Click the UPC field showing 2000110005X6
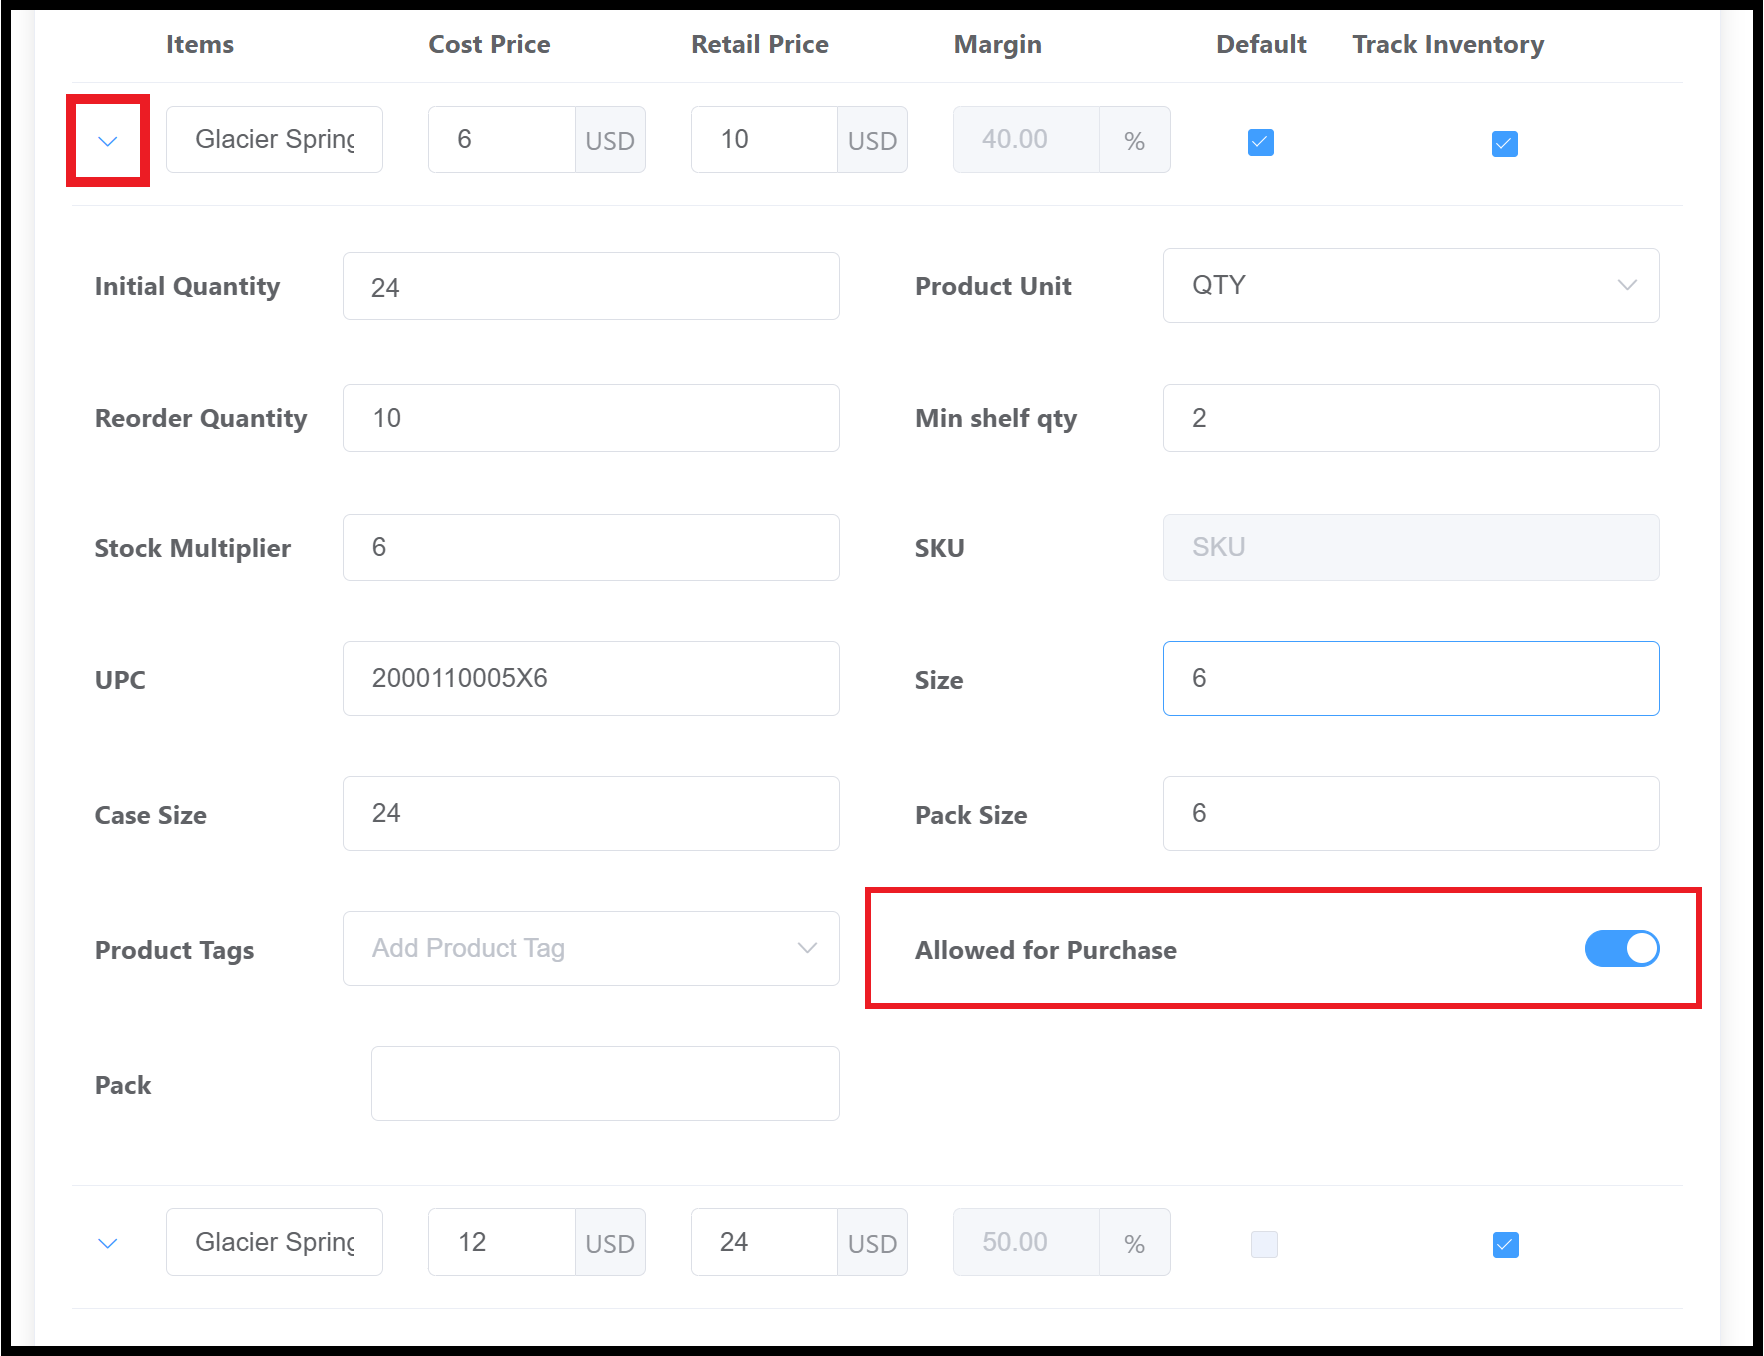The height and width of the screenshot is (1356, 1764). [590, 679]
